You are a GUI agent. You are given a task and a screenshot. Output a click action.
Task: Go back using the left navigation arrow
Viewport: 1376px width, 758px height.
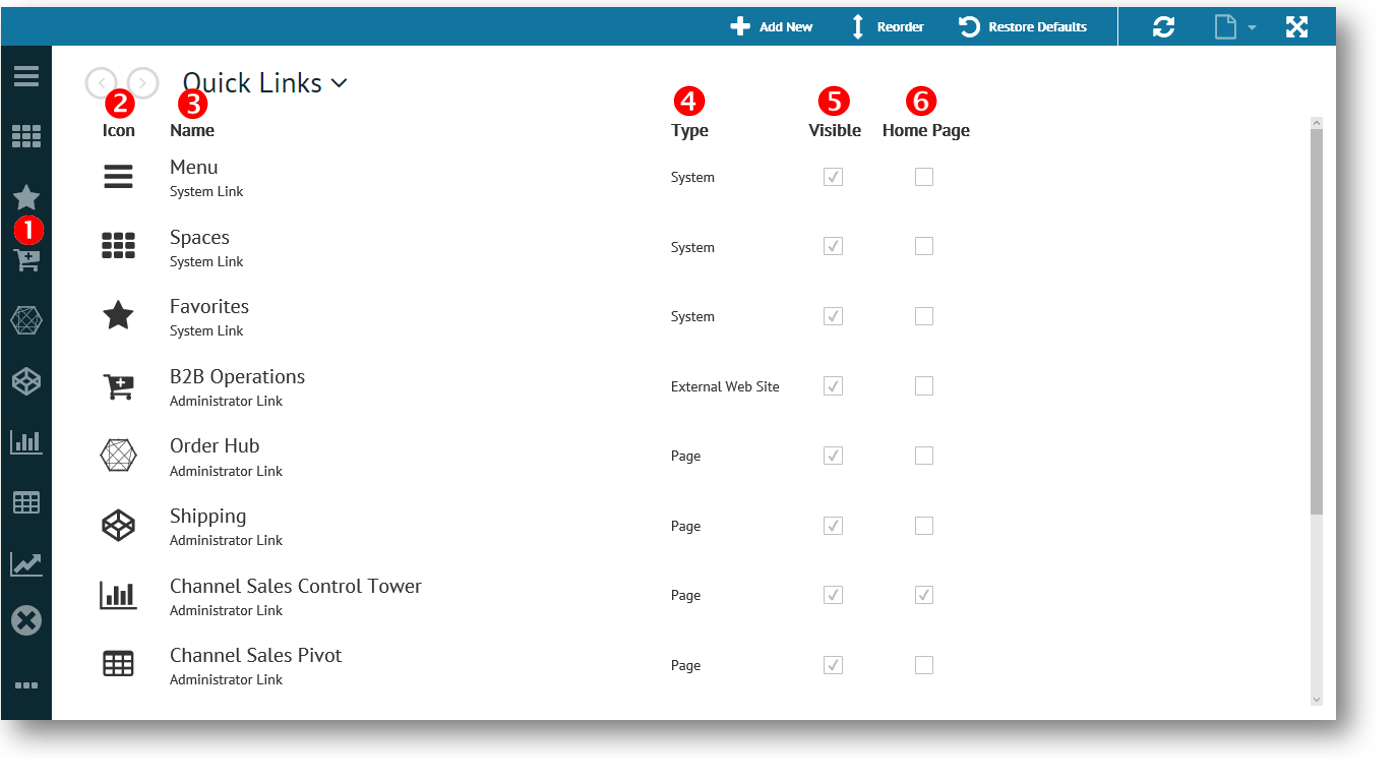[x=101, y=83]
